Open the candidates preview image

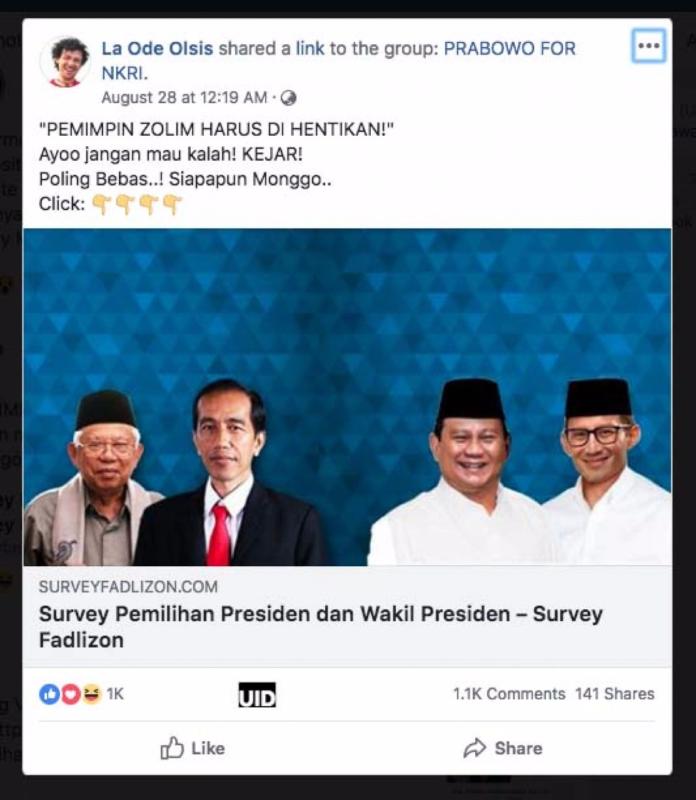[x=347, y=397]
